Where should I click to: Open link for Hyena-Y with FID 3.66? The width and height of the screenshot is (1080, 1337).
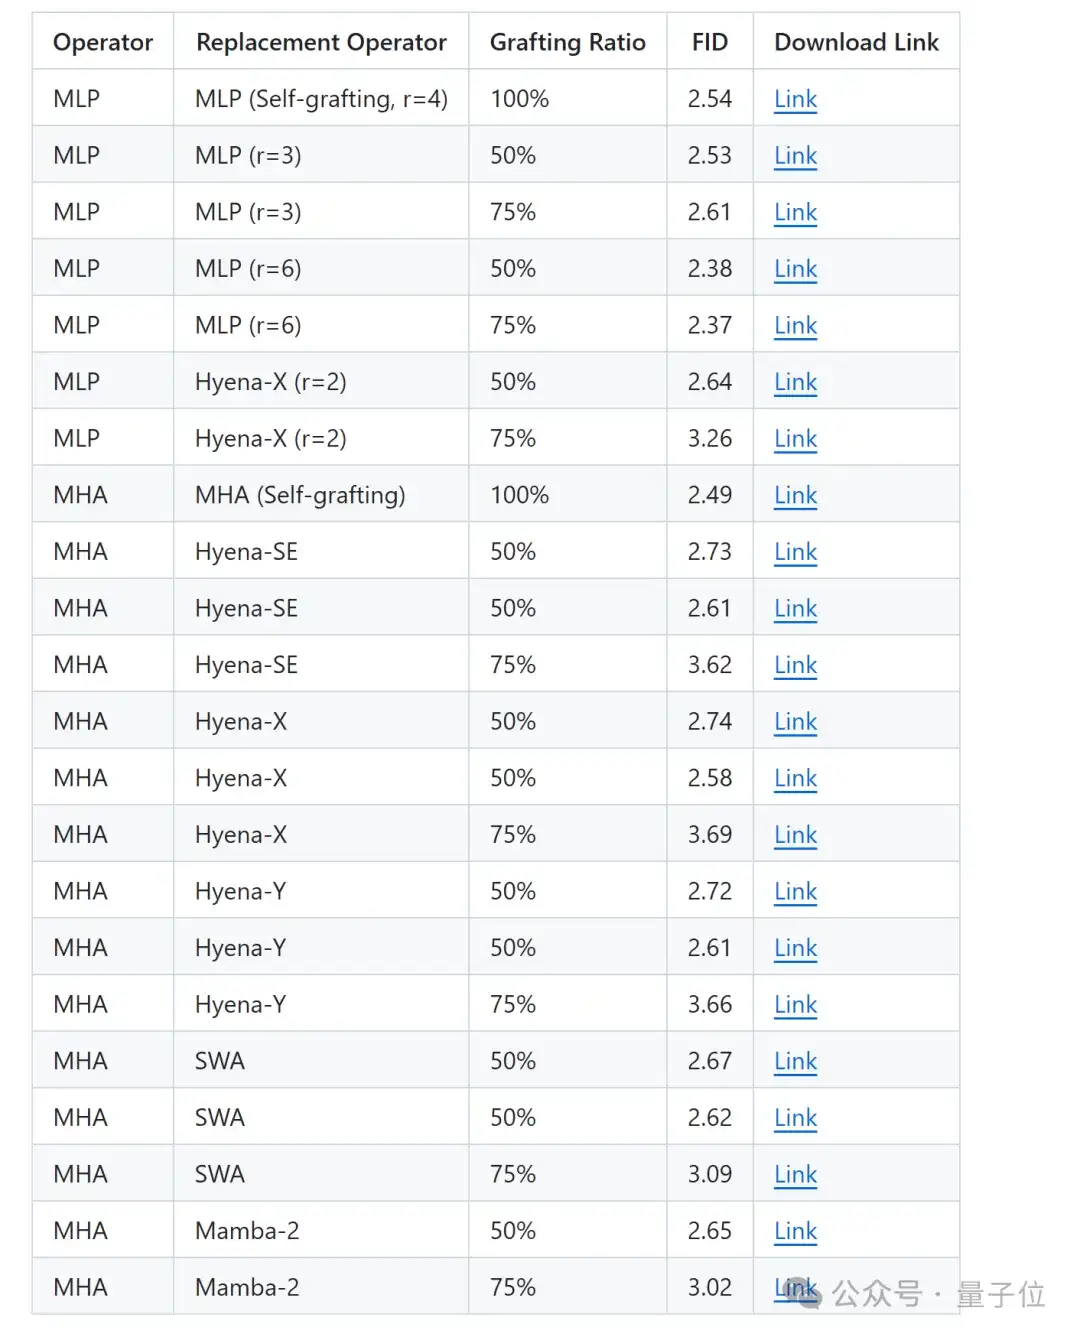tap(795, 1004)
